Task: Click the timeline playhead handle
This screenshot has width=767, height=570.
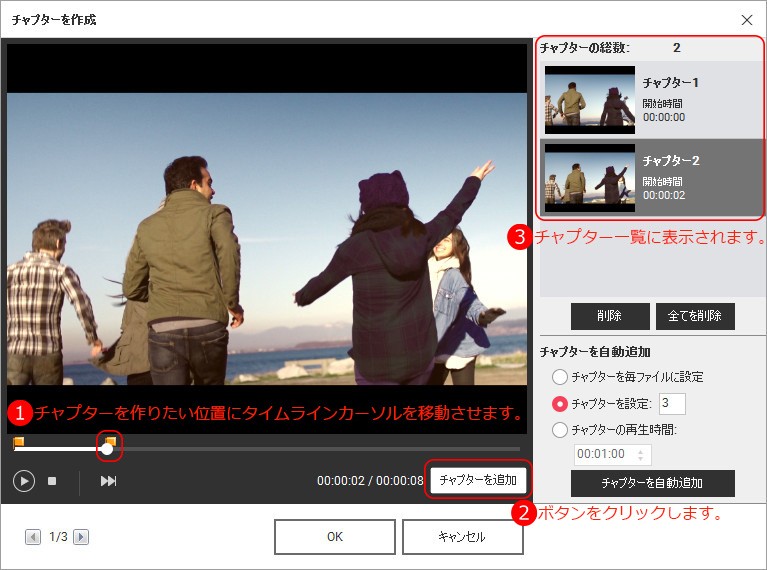Action: tap(107, 449)
